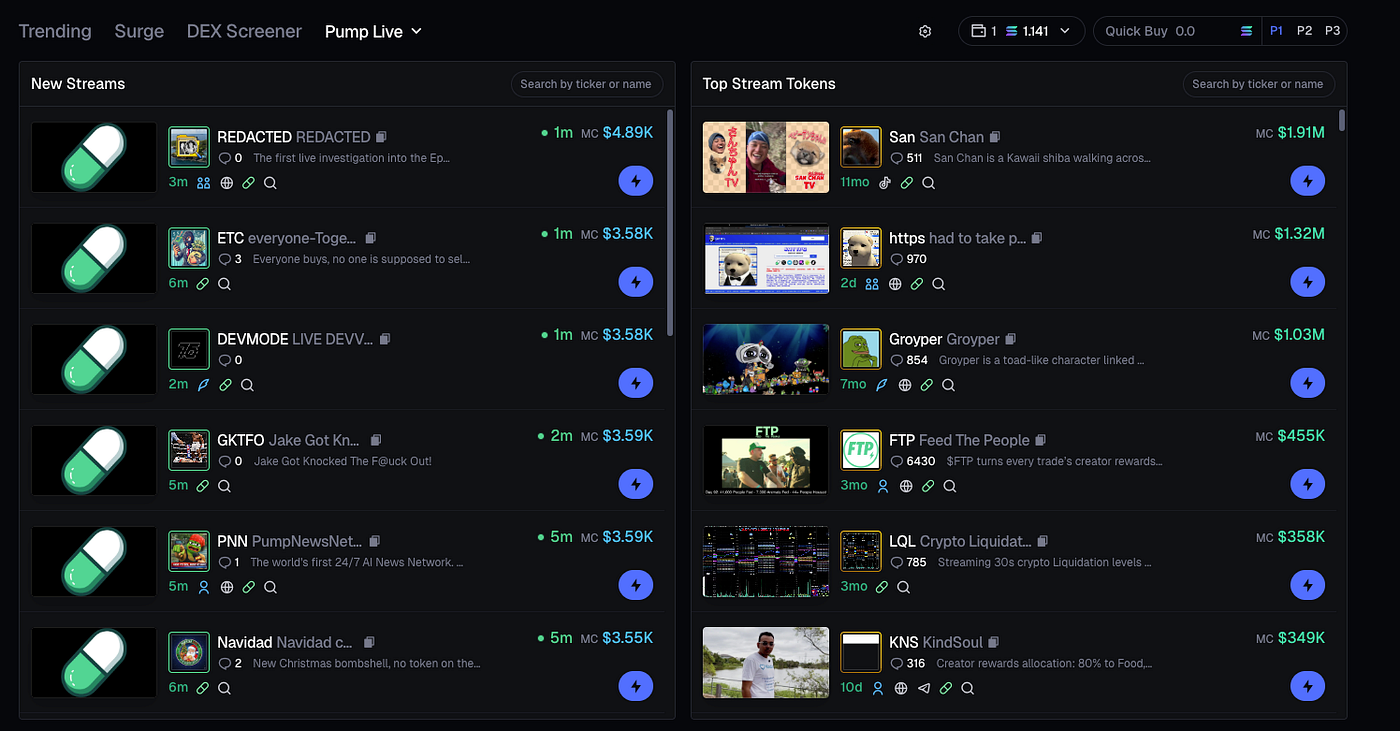
Task: Select the P1 preset
Action: (x=1277, y=31)
